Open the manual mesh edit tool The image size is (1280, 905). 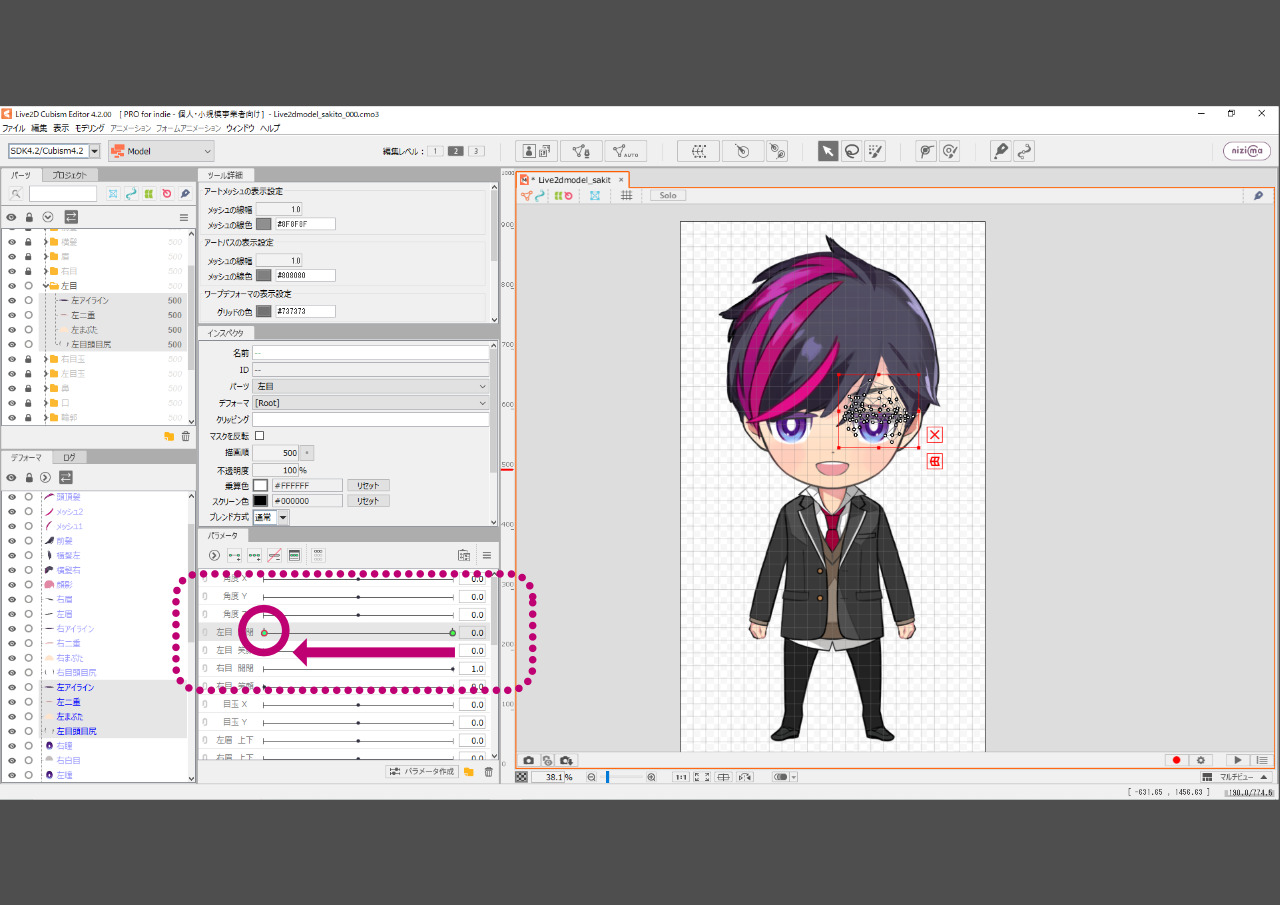coord(581,151)
